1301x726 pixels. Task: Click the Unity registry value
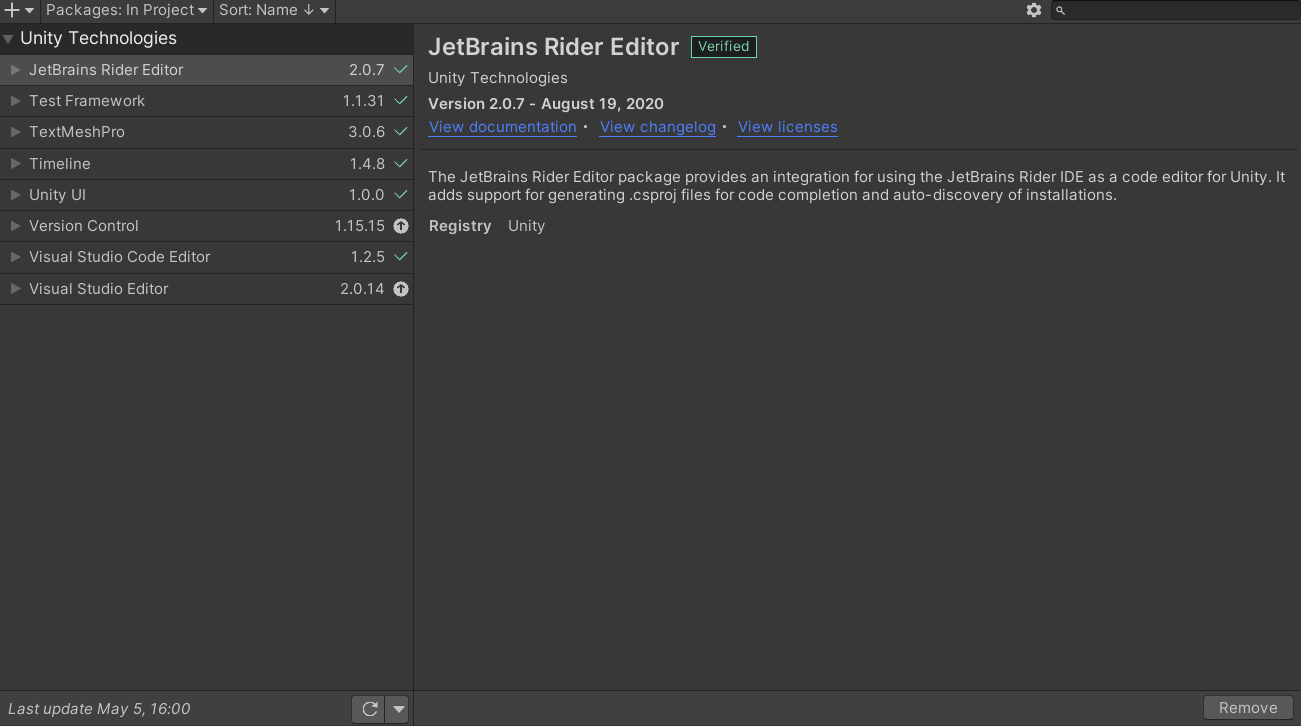[526, 226]
